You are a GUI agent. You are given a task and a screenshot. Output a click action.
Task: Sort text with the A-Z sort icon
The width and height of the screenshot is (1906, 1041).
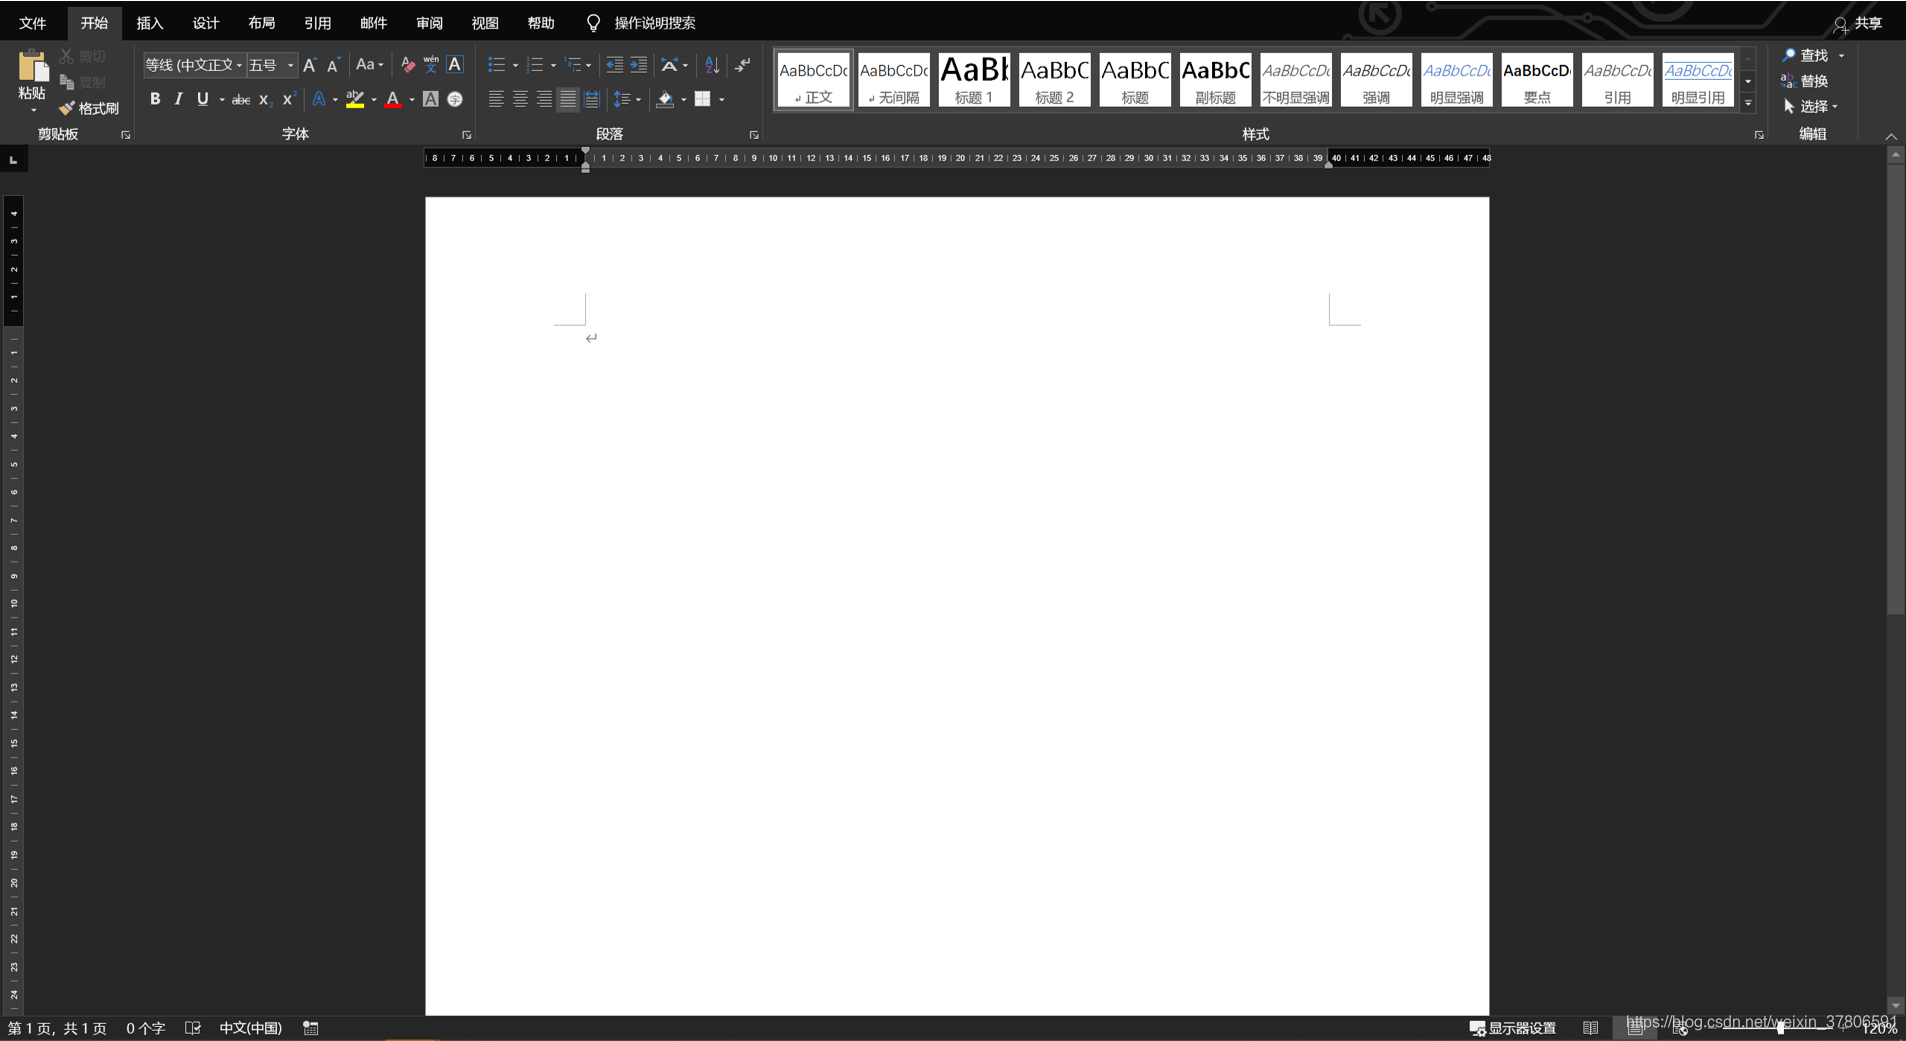coord(712,65)
